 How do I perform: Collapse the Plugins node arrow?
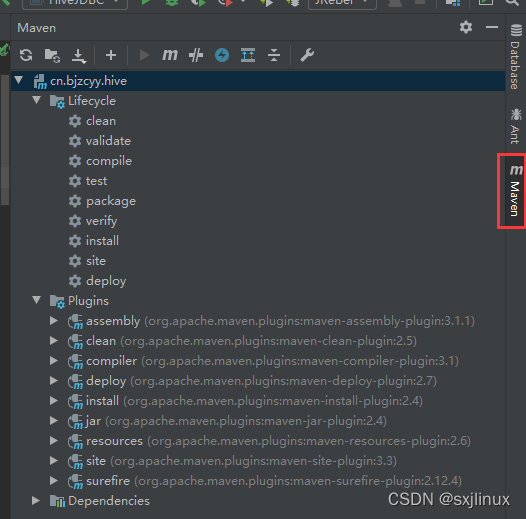pos(37,300)
